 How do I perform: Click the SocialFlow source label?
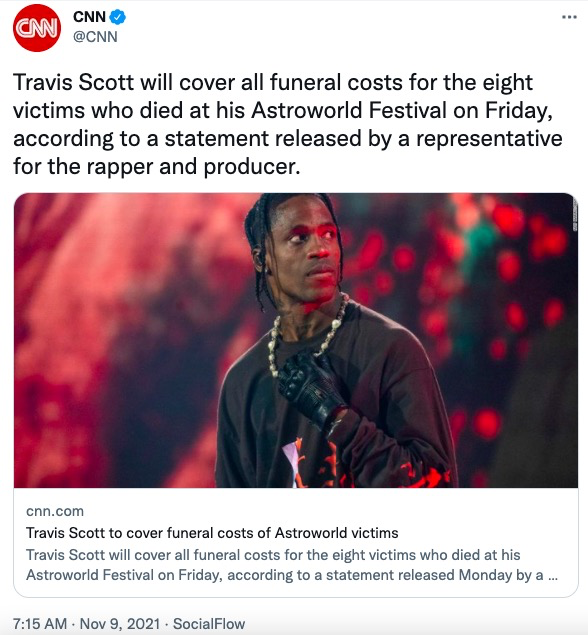[x=209, y=624]
